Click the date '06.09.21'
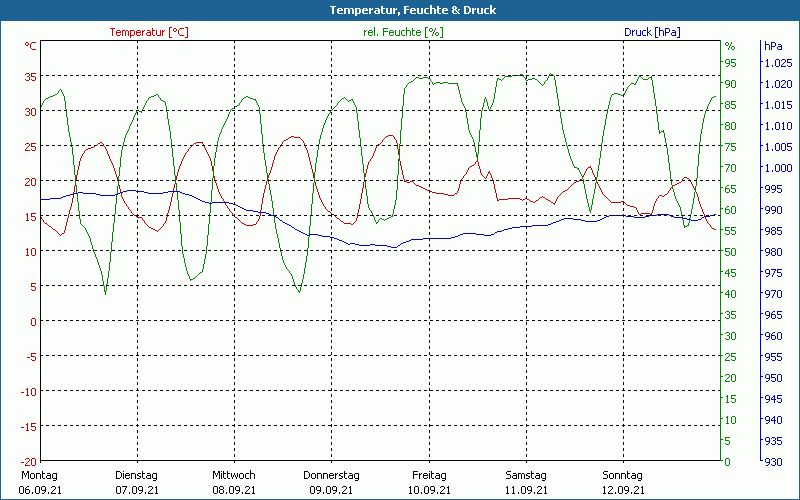 tap(40, 490)
